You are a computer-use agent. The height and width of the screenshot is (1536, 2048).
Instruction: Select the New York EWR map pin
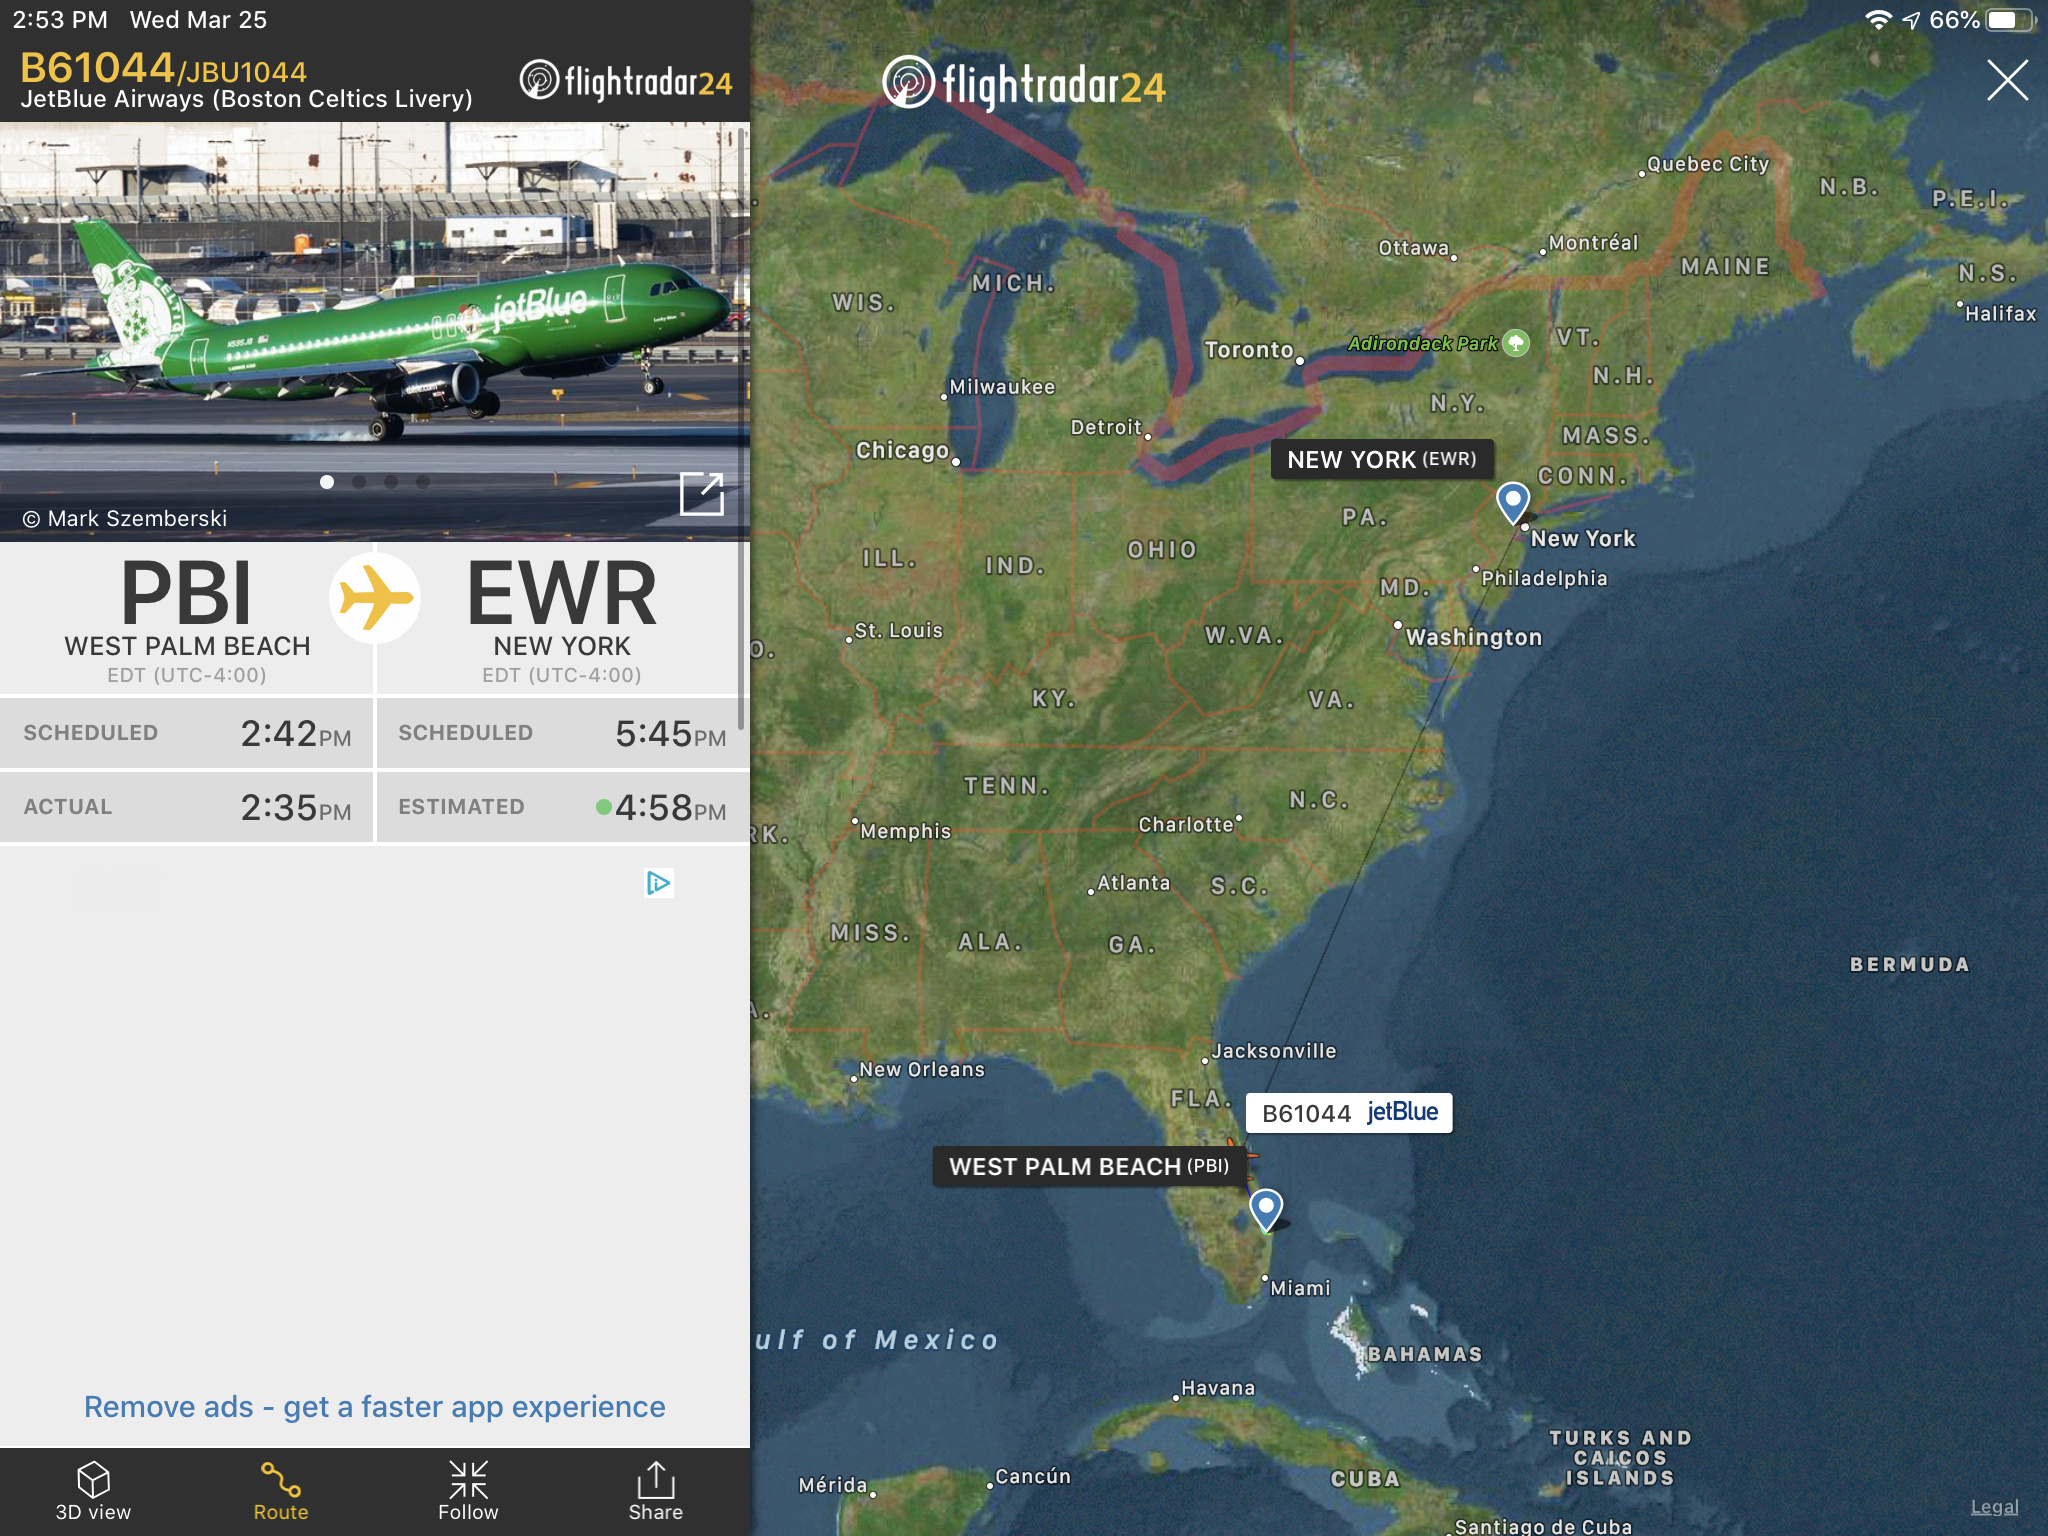[x=1513, y=502]
